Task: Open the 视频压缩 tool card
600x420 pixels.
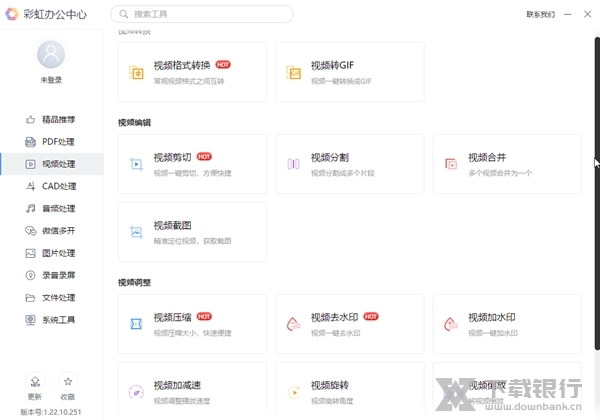Action: click(192, 324)
